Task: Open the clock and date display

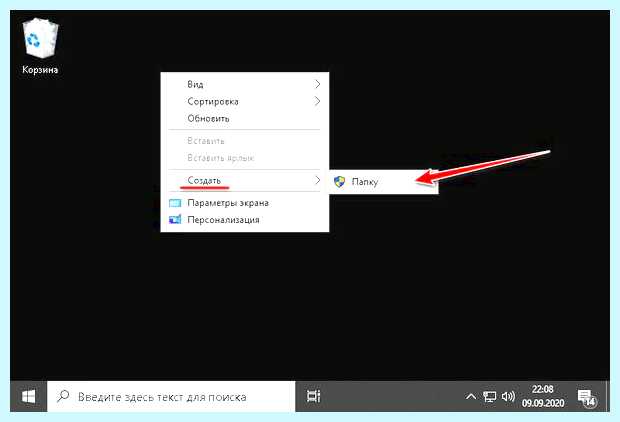Action: point(543,396)
